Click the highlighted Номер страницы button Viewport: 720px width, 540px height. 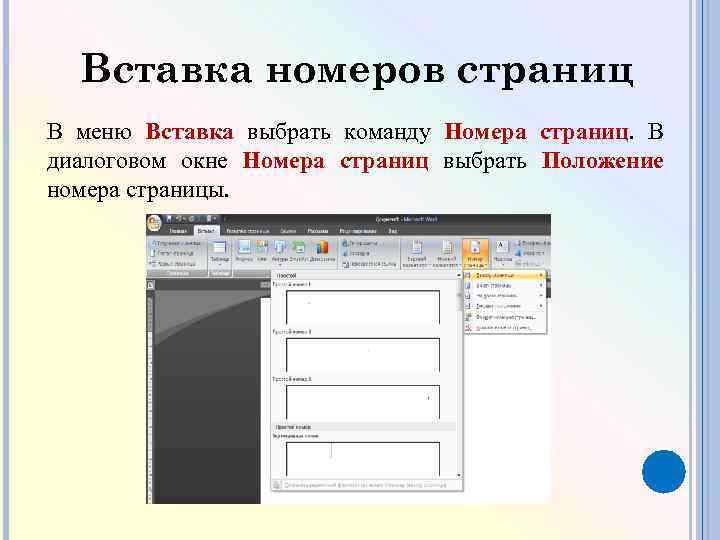[x=475, y=254]
